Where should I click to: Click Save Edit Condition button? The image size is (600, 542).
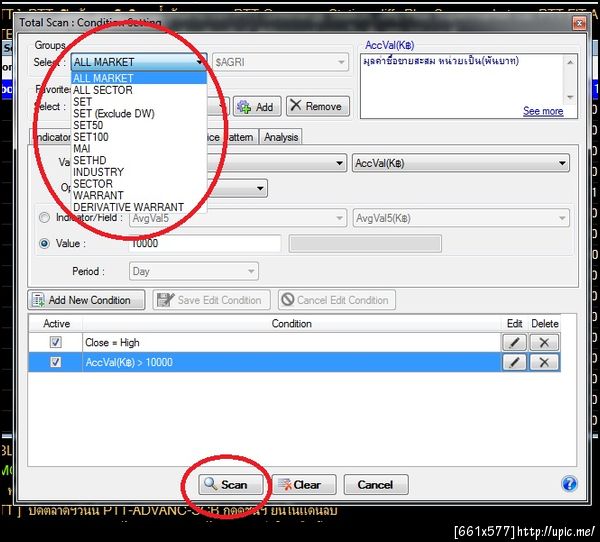[x=212, y=300]
